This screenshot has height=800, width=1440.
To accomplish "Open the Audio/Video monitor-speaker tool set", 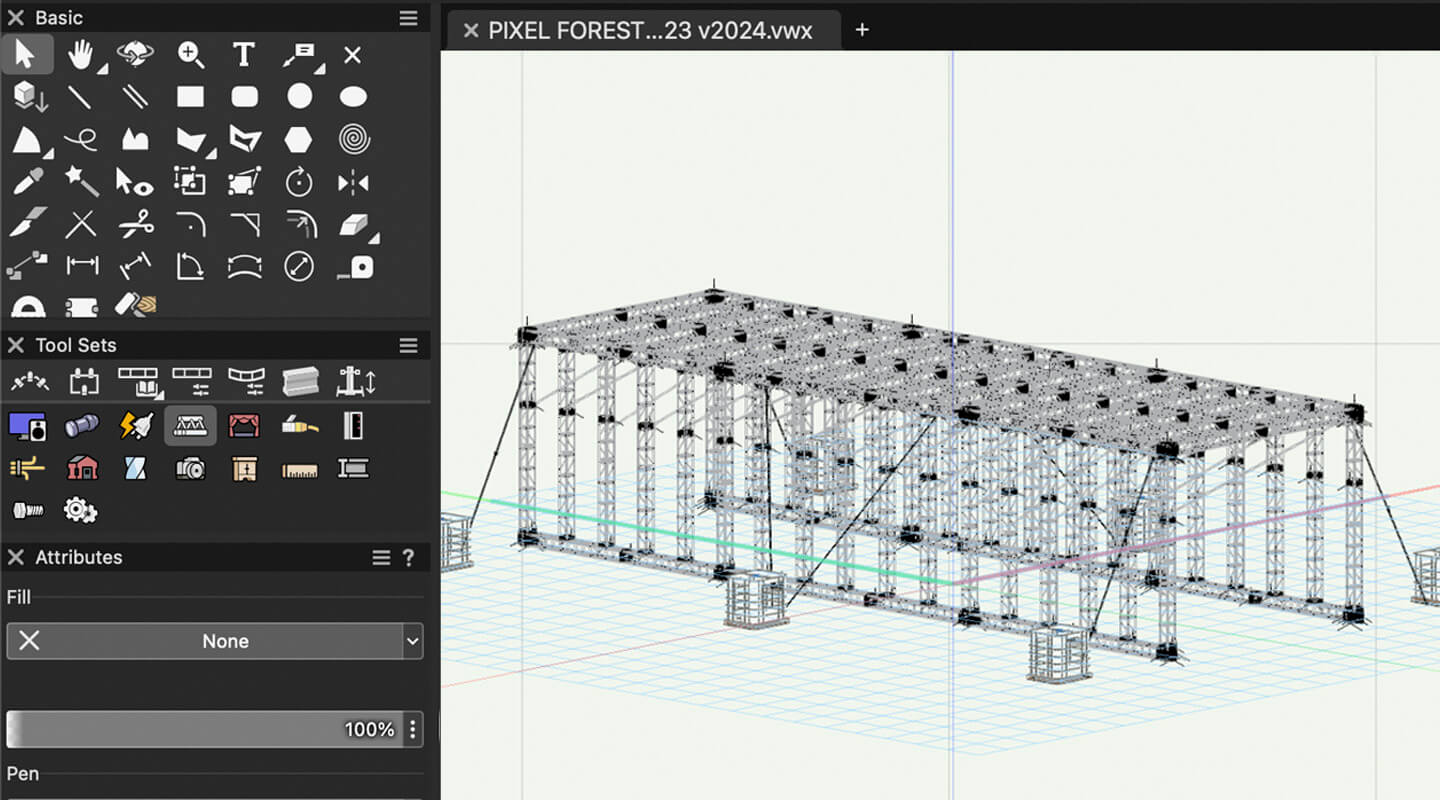I will point(27,426).
